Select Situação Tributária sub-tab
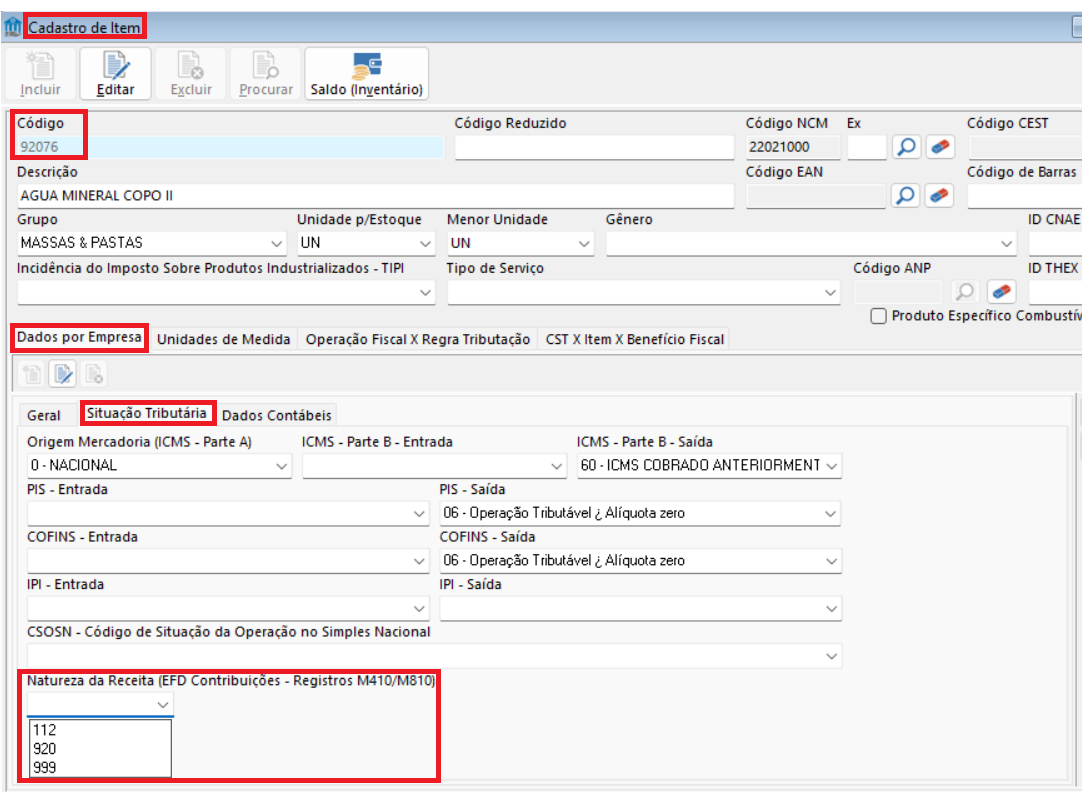 (x=147, y=413)
